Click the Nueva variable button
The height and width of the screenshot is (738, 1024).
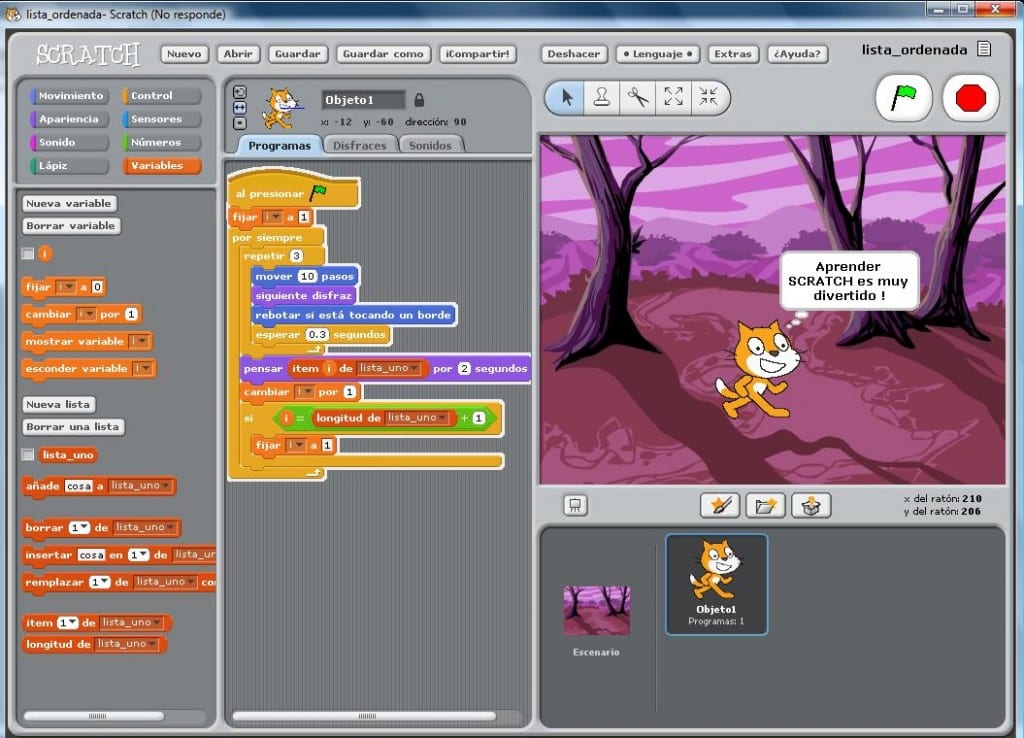(x=69, y=203)
